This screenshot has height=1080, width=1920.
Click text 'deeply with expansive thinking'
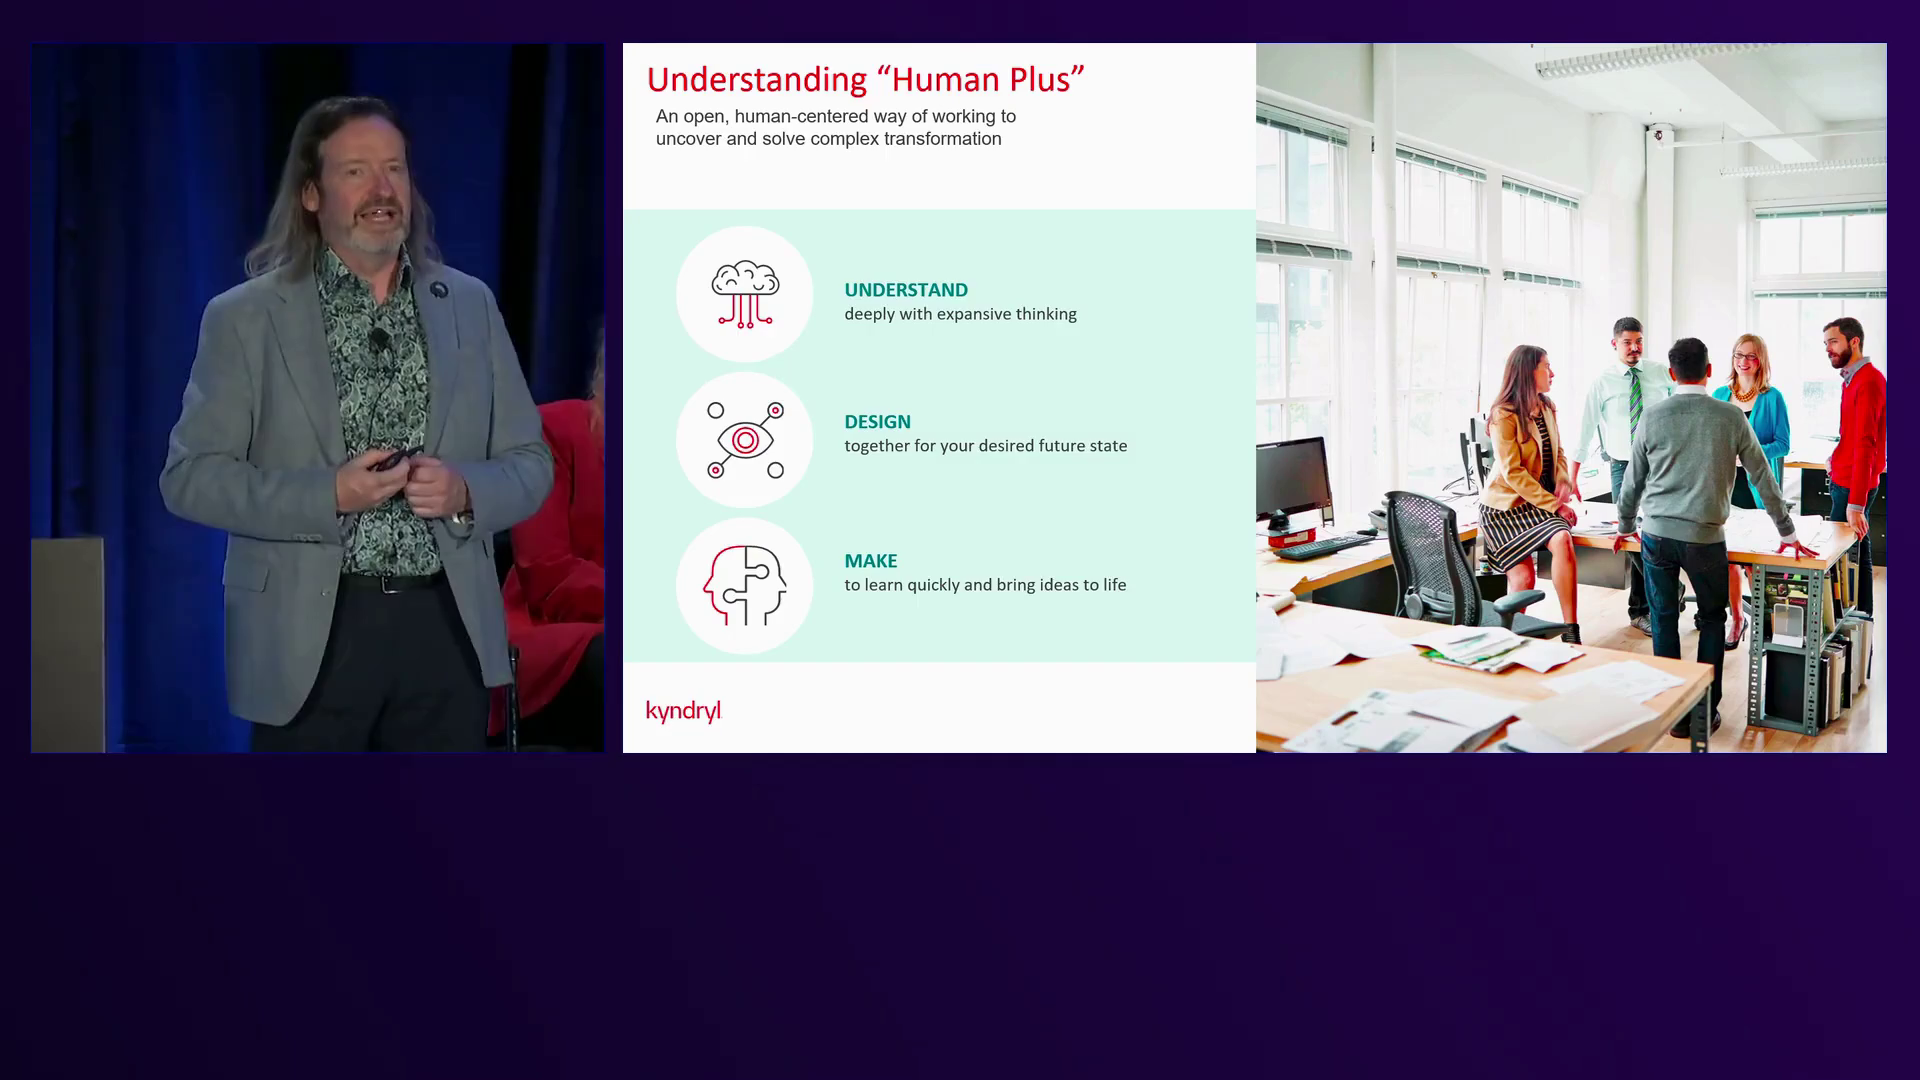tap(960, 314)
